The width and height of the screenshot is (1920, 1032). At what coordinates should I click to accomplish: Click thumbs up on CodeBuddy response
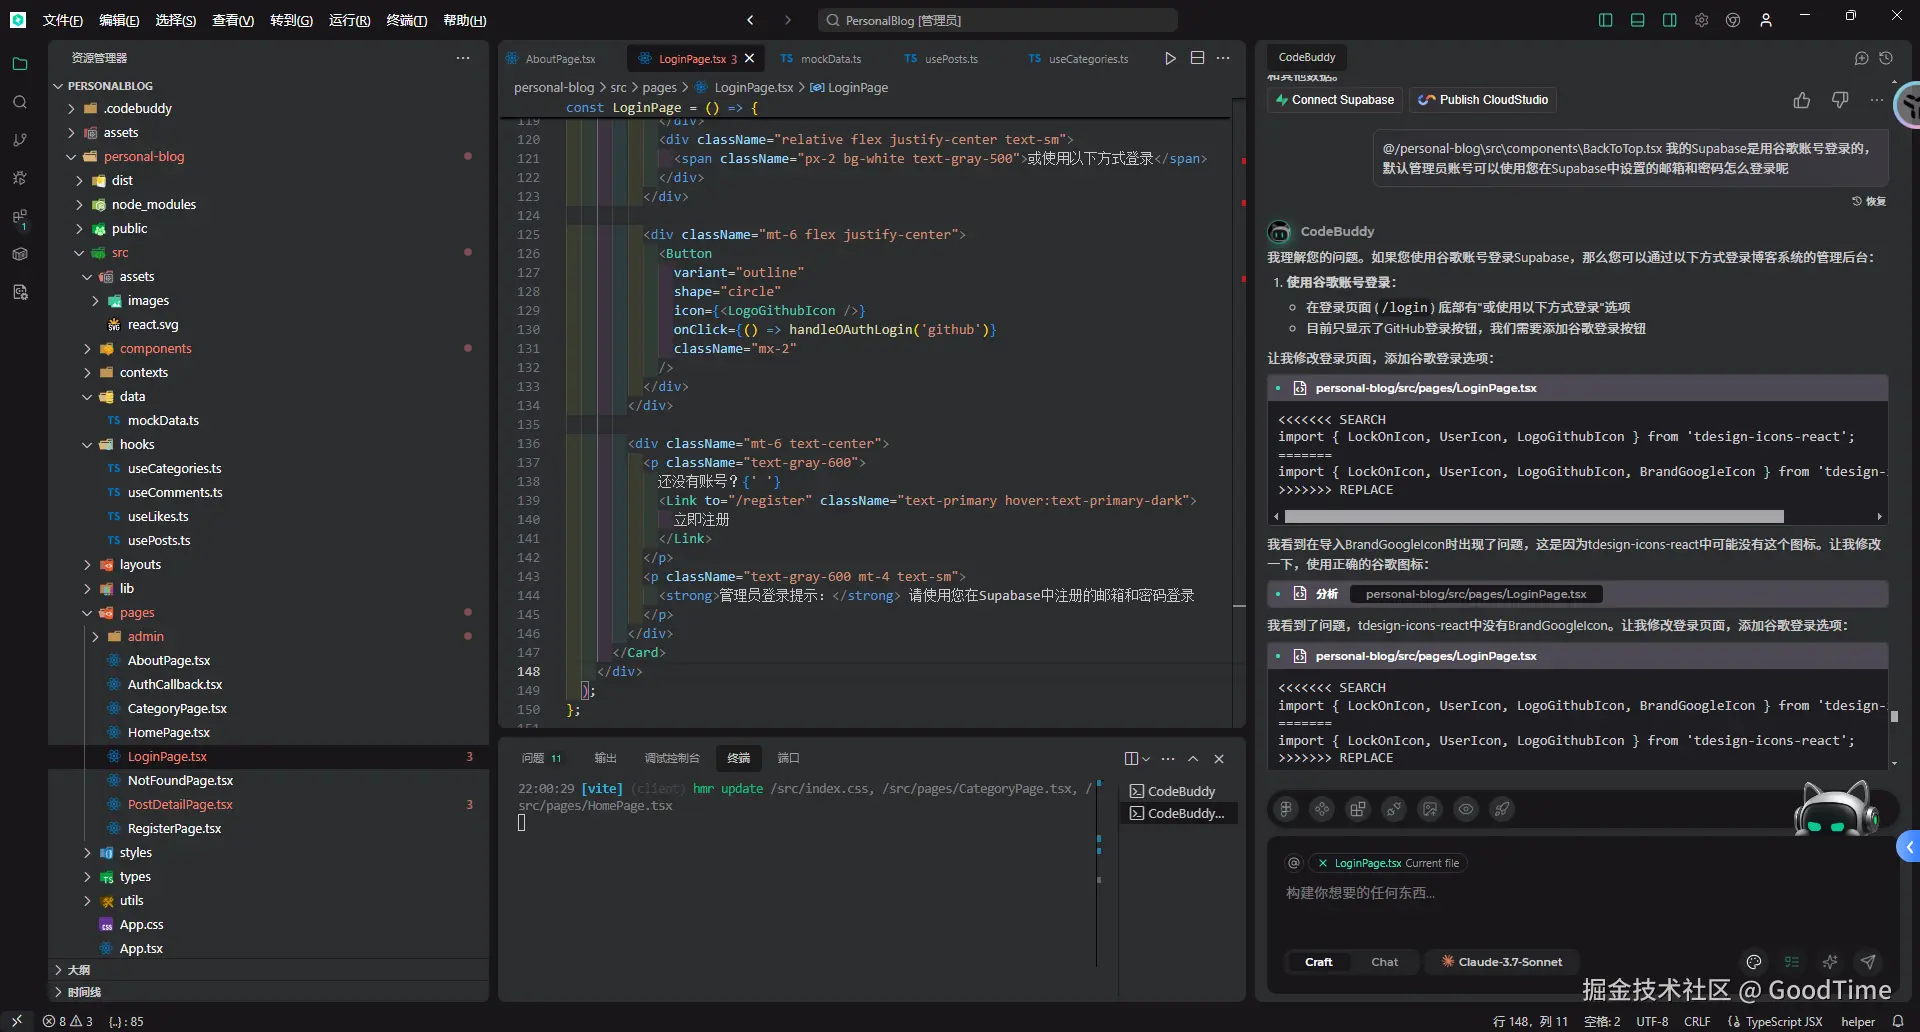tap(1801, 100)
